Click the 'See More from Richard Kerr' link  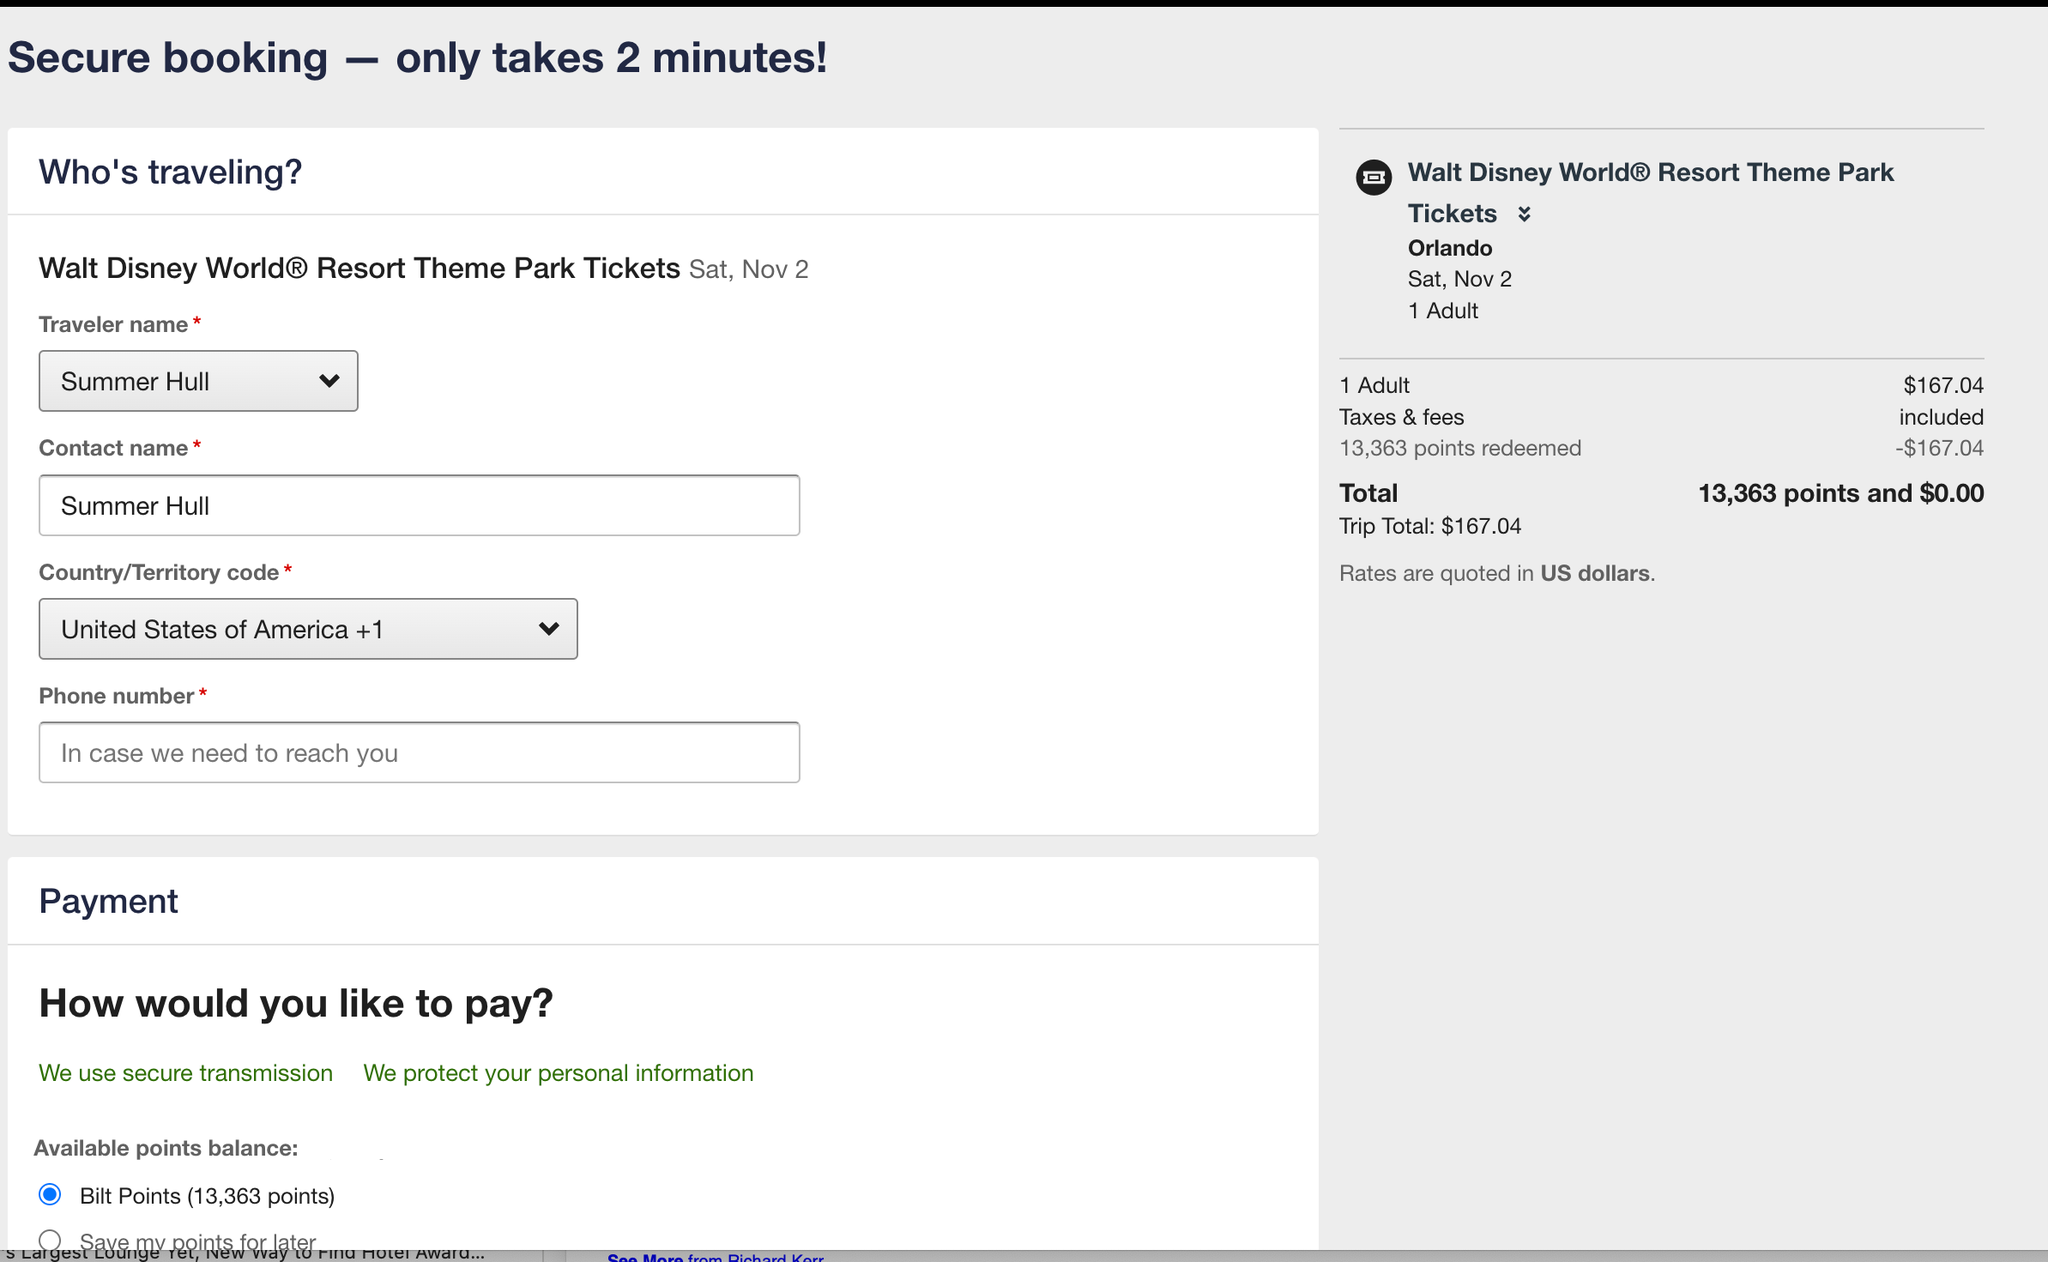(714, 1256)
